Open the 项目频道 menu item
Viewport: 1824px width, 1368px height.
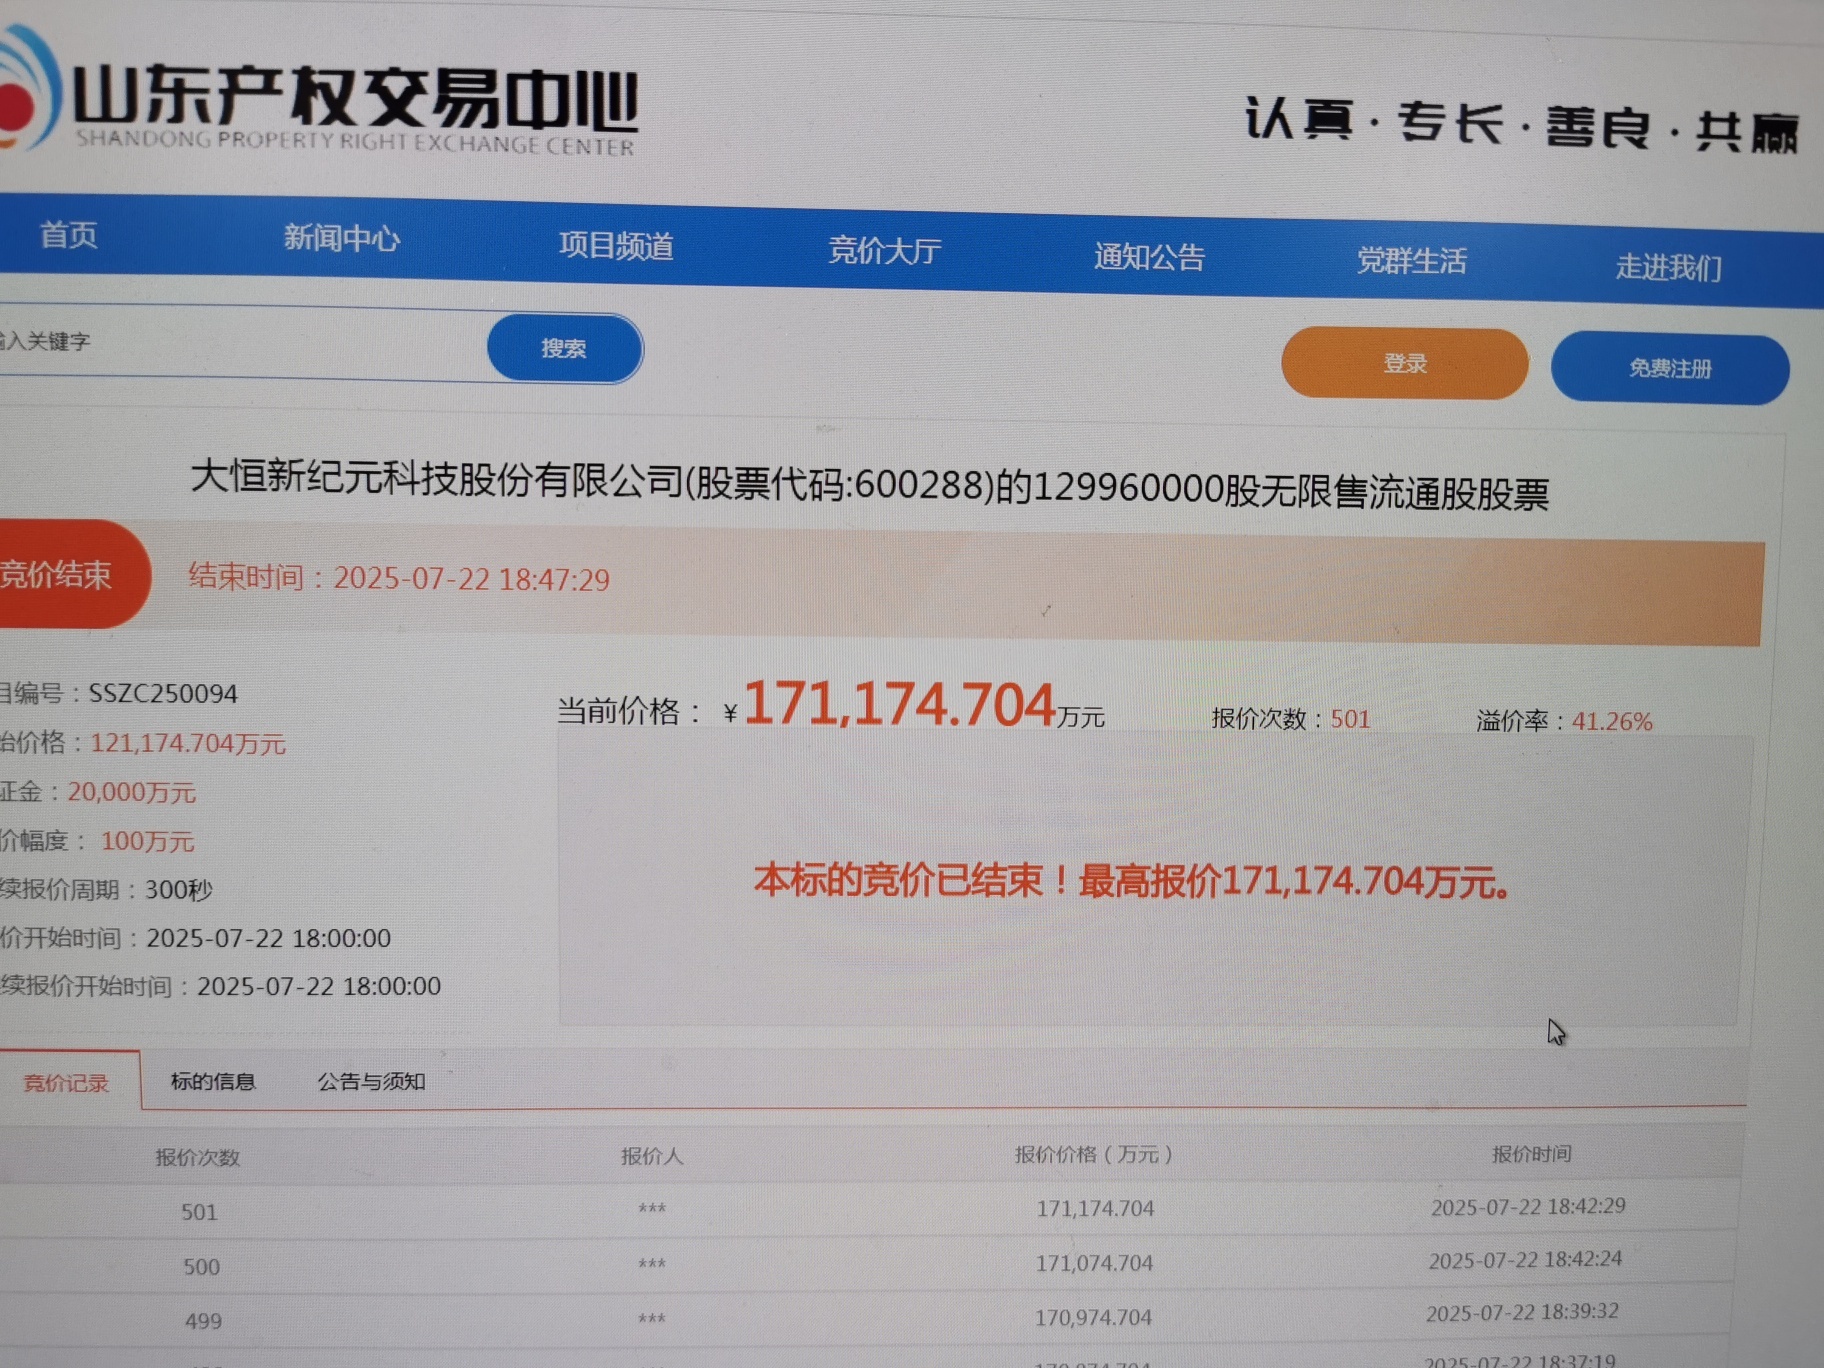click(x=616, y=246)
